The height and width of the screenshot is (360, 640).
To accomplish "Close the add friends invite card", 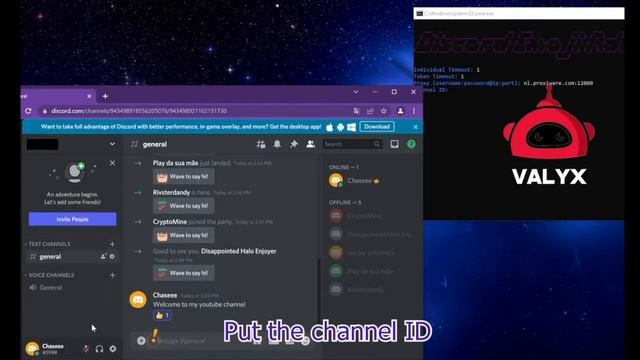I will [112, 163].
